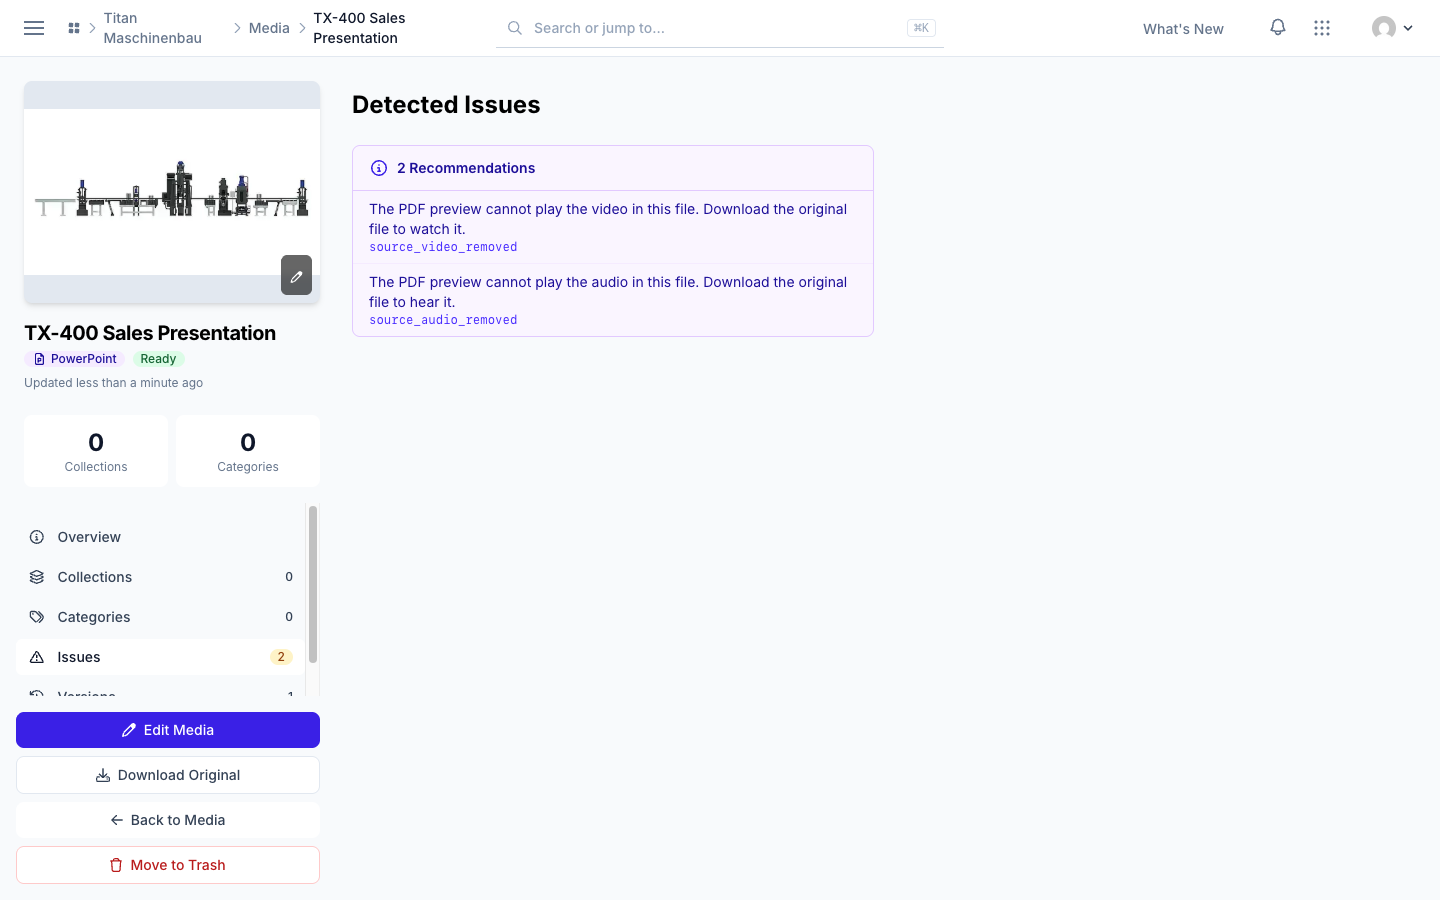The height and width of the screenshot is (900, 1440).
Task: Click the Search or jump to field
Action: 720,28
